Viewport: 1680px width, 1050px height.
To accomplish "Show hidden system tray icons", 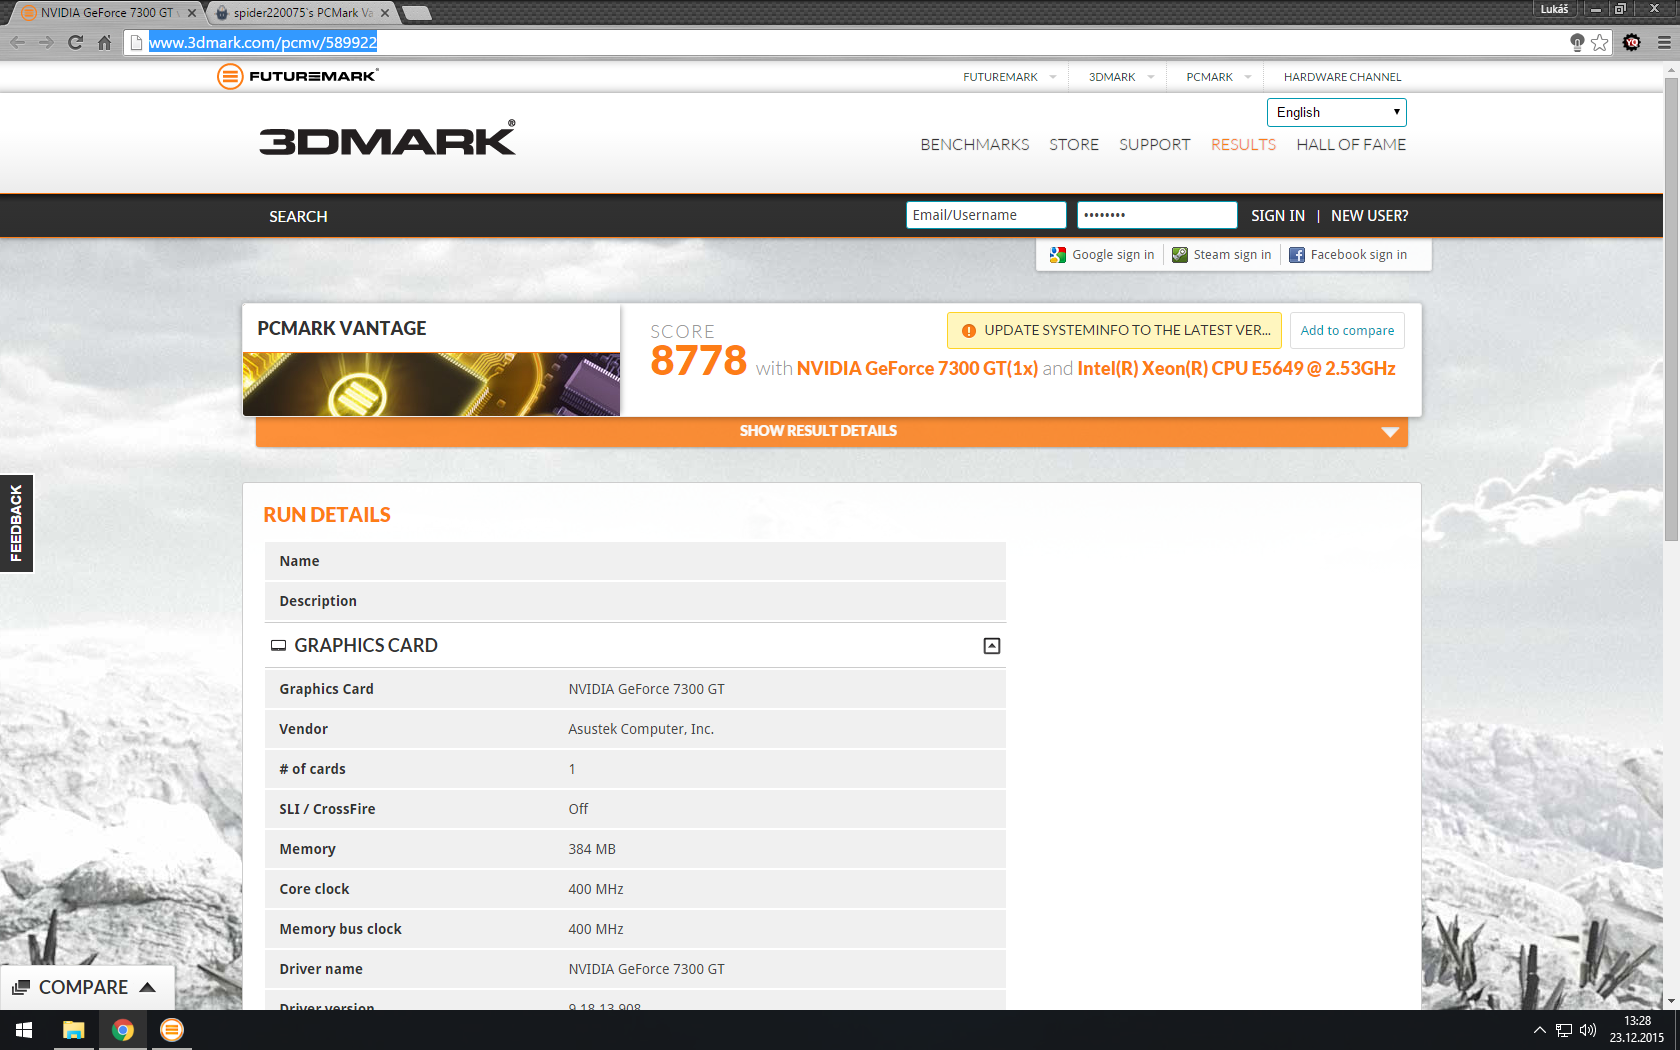I will [1540, 1030].
